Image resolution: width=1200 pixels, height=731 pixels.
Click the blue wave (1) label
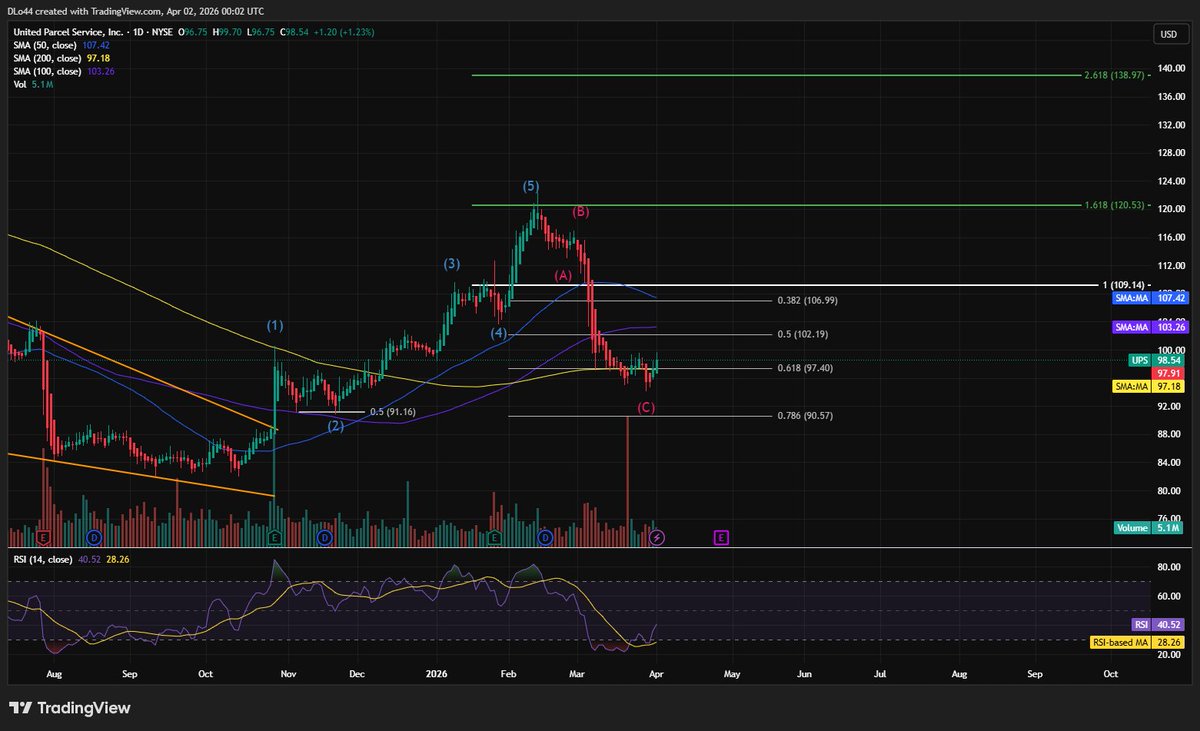click(x=274, y=326)
